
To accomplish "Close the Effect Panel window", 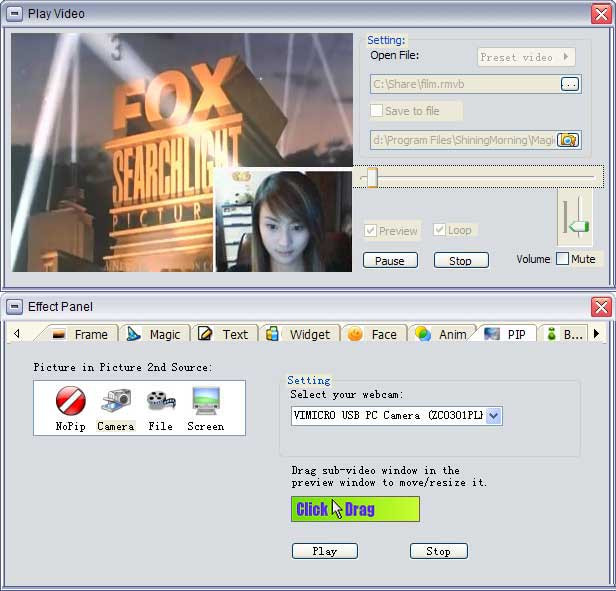I will click(601, 307).
